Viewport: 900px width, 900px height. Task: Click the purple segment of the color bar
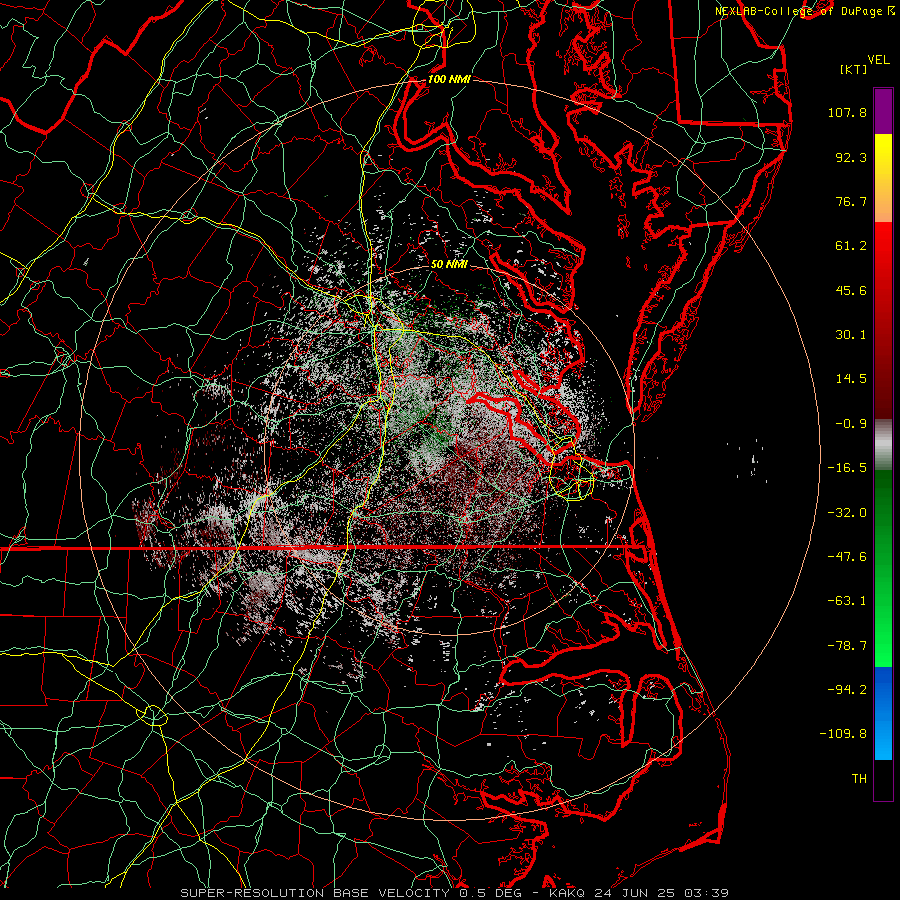883,111
